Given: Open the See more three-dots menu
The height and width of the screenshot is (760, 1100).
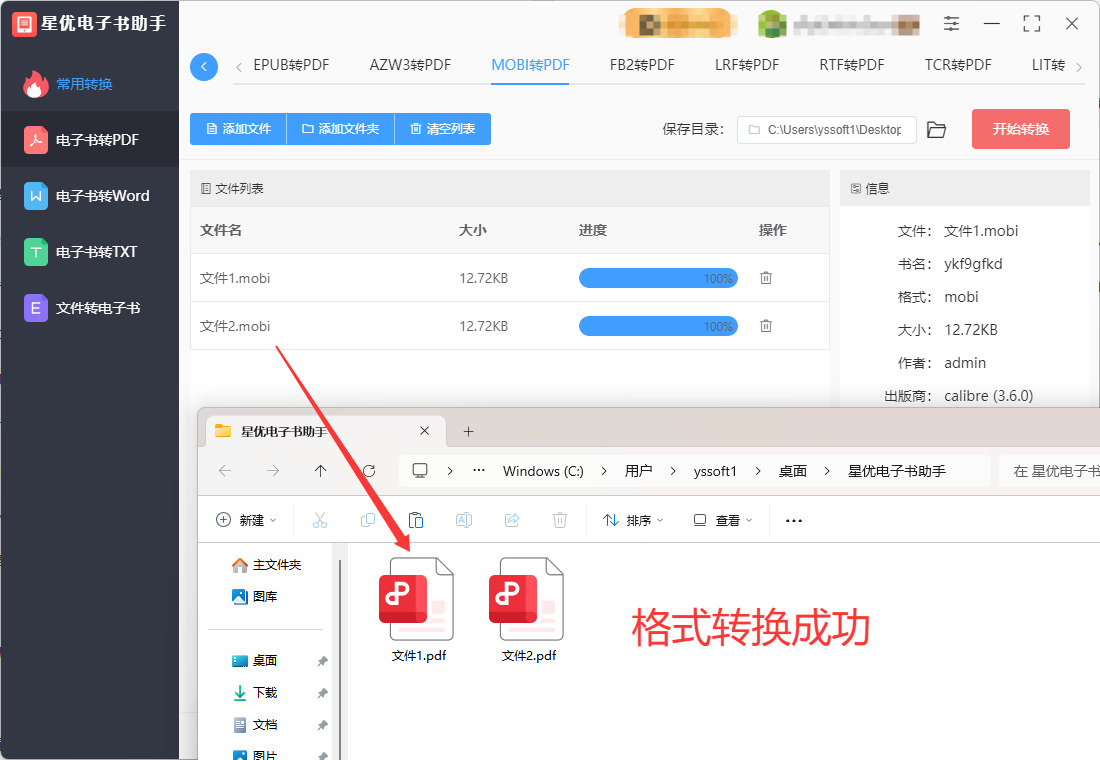Looking at the screenshot, I should [x=793, y=521].
